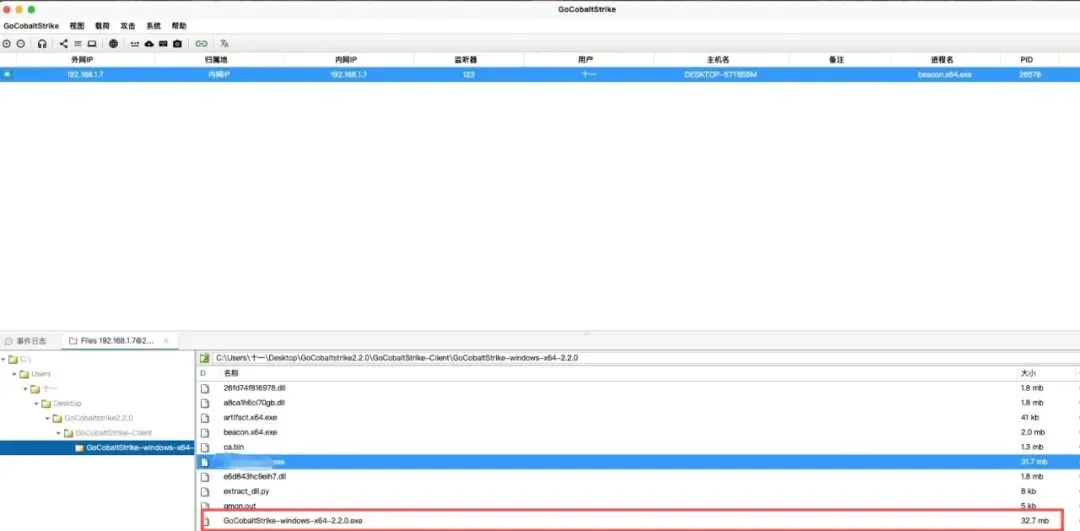Click the file path input field
The height and width of the screenshot is (531, 1080).
[x=644, y=358]
